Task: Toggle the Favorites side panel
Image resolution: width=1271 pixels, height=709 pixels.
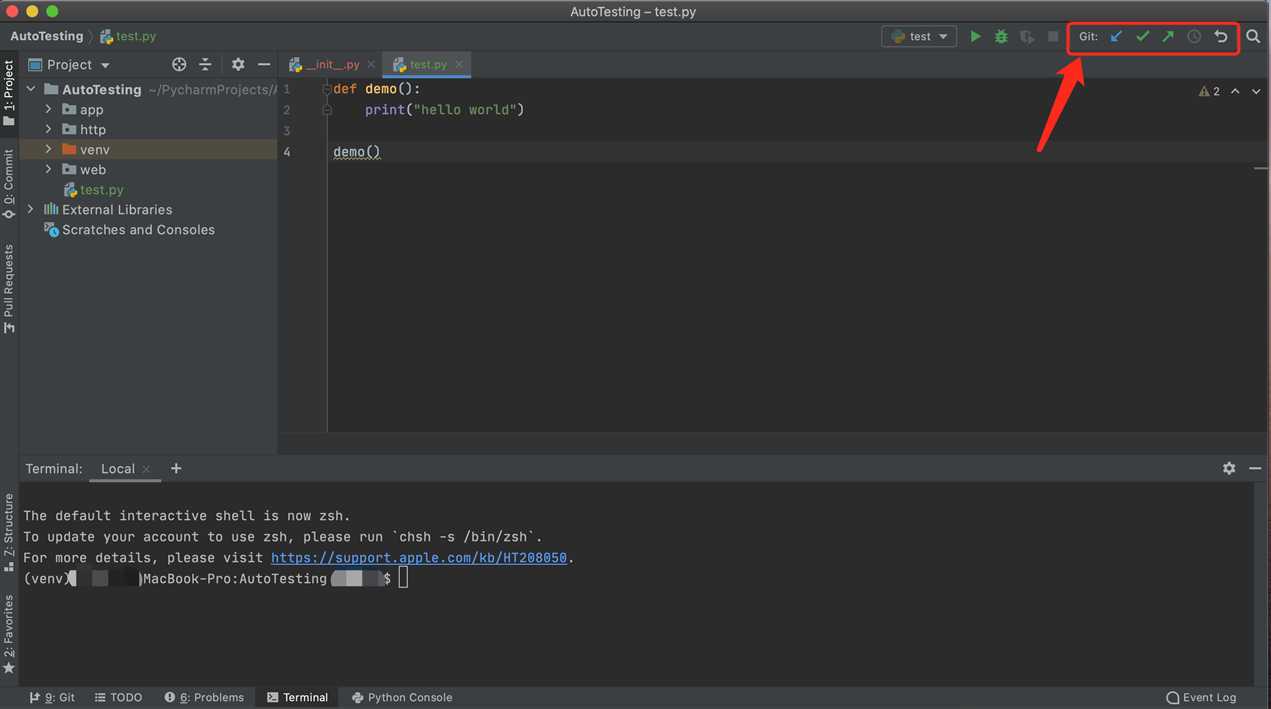Action: [x=9, y=634]
